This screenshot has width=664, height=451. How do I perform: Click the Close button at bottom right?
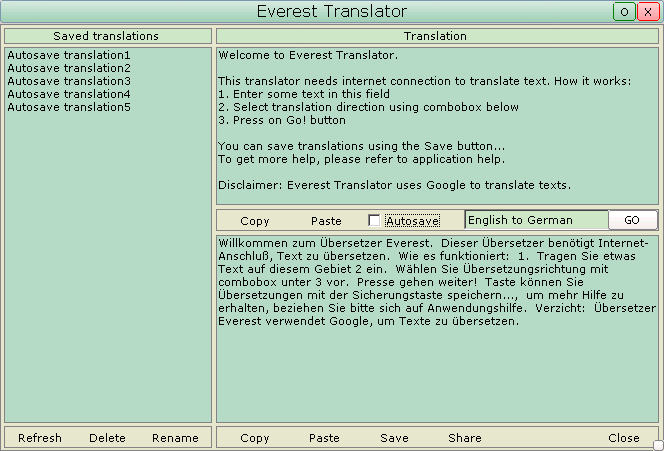pos(624,438)
